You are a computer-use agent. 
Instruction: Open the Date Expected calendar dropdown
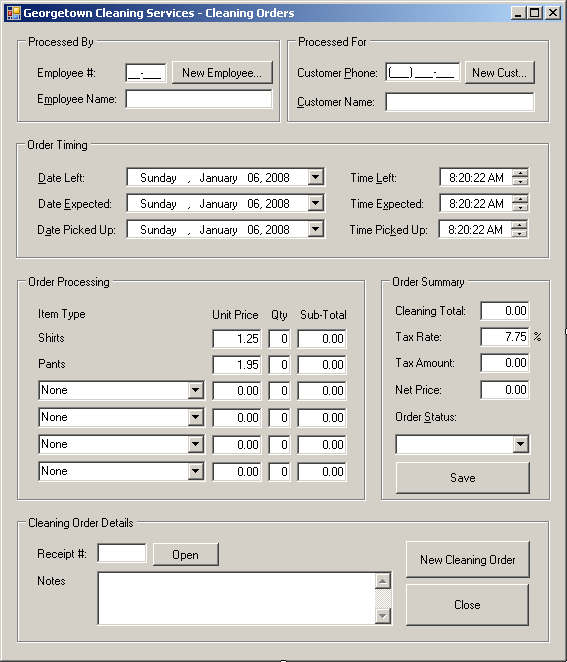(316, 203)
